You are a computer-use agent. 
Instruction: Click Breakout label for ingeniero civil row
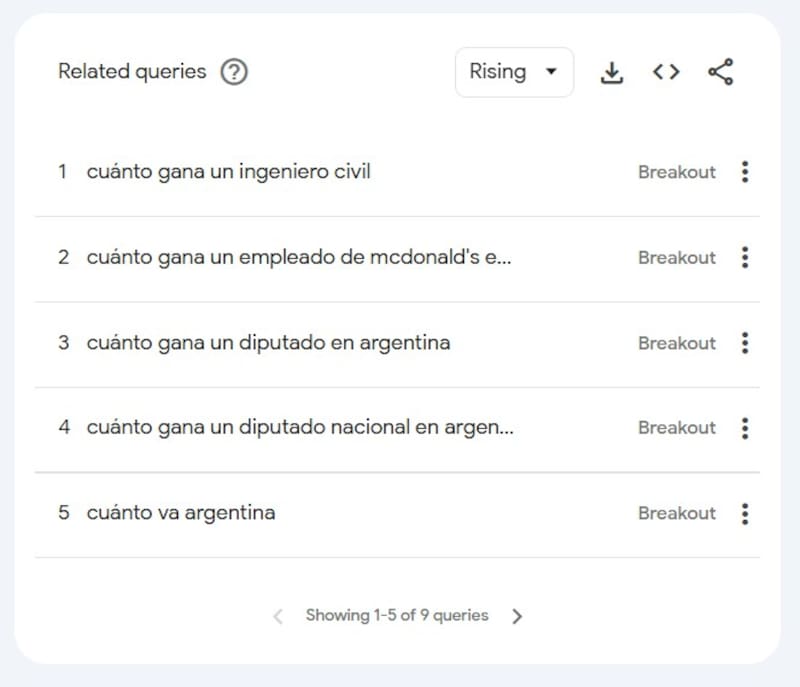coord(677,172)
